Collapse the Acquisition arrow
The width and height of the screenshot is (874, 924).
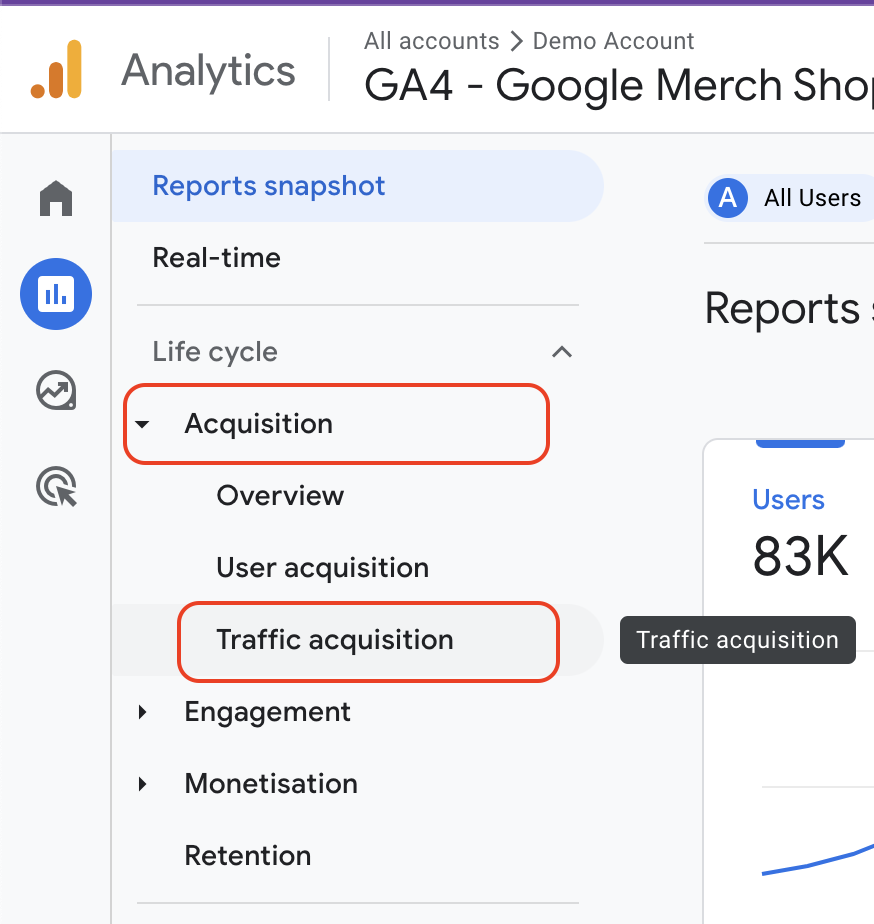(142, 424)
